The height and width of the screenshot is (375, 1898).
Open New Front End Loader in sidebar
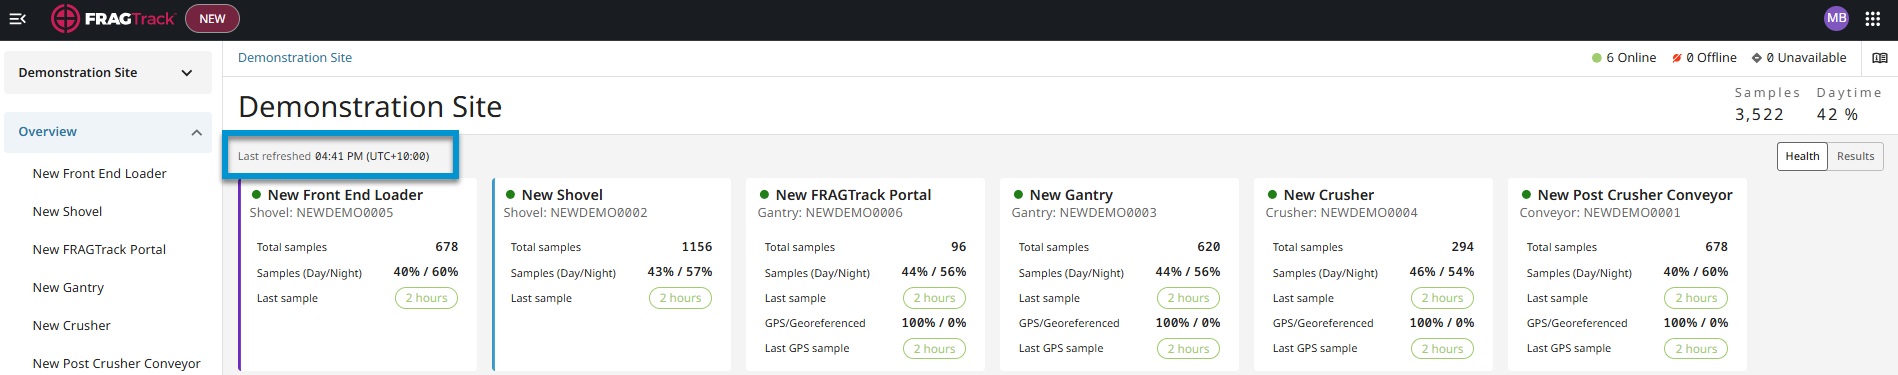click(x=100, y=174)
